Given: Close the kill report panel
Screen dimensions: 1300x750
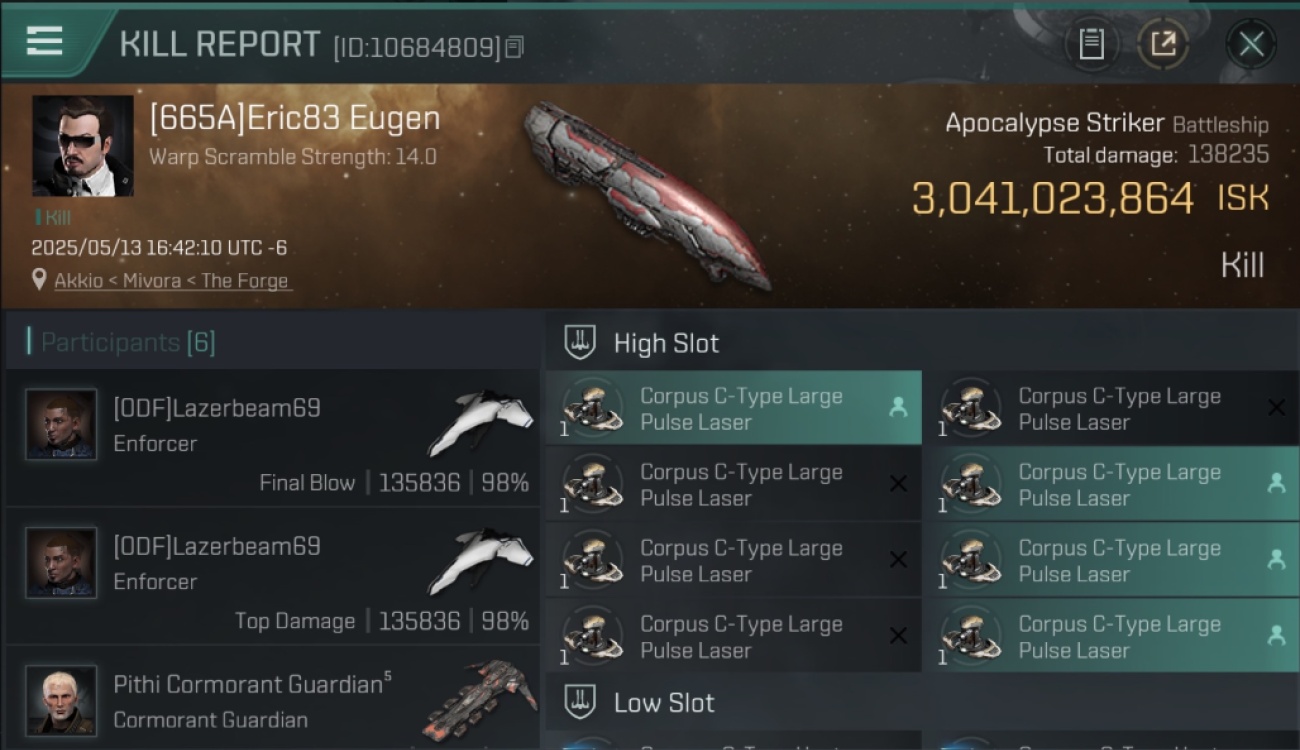Looking at the screenshot, I should (1251, 44).
